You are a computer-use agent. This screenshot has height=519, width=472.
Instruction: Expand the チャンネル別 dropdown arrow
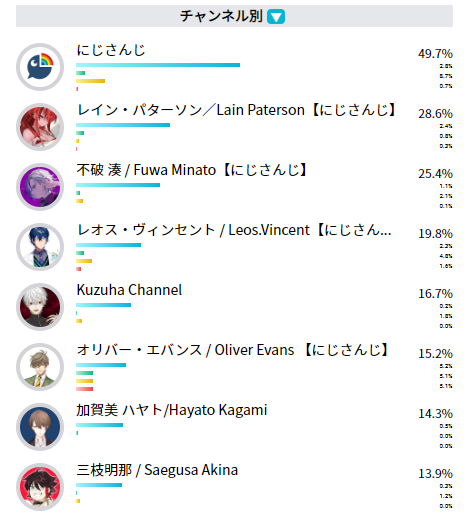(276, 16)
